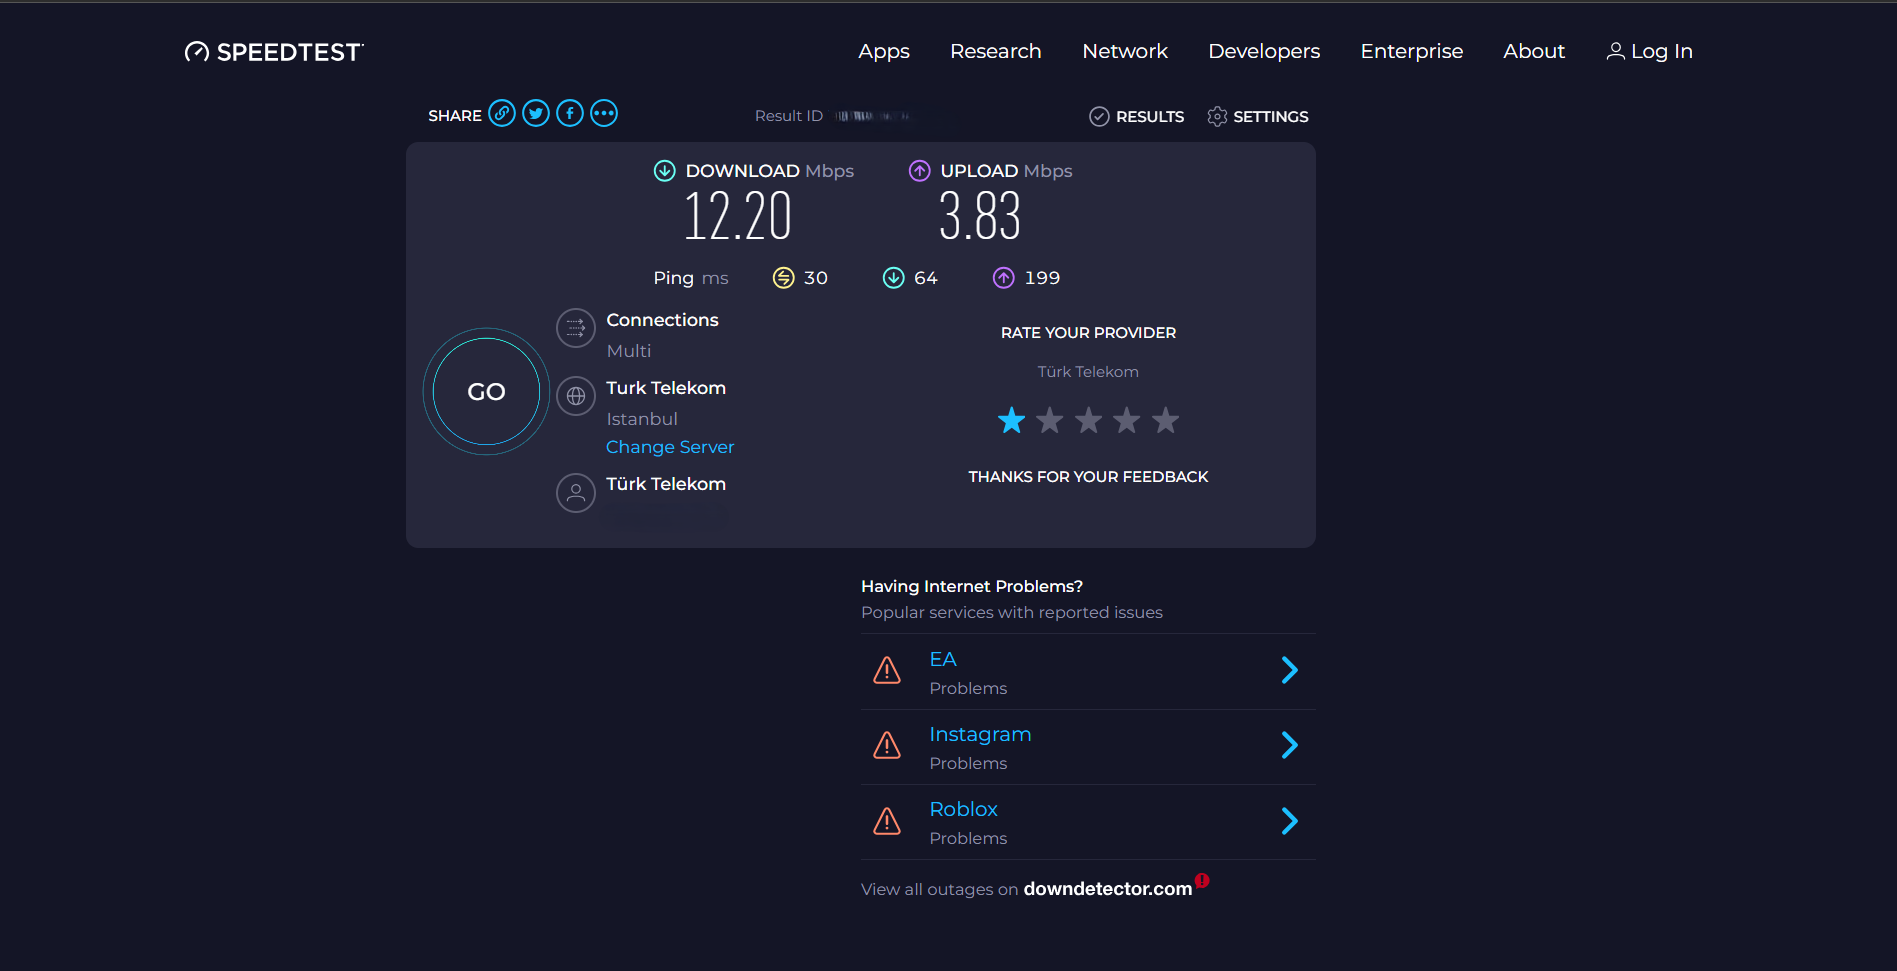The height and width of the screenshot is (971, 1897).
Task: Click the EA warning triangle icon
Action: click(887, 671)
